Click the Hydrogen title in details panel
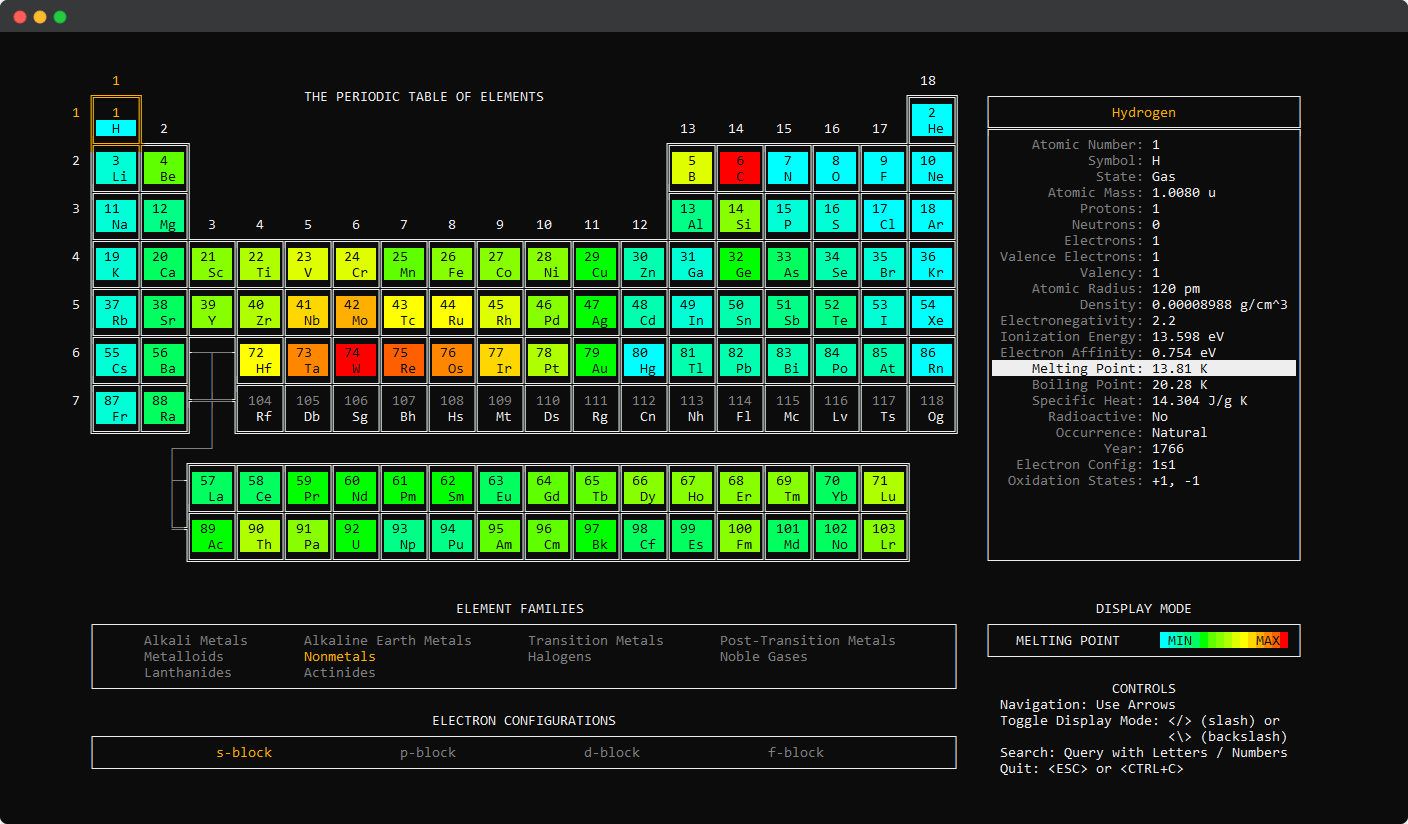1408x824 pixels. (x=1144, y=113)
